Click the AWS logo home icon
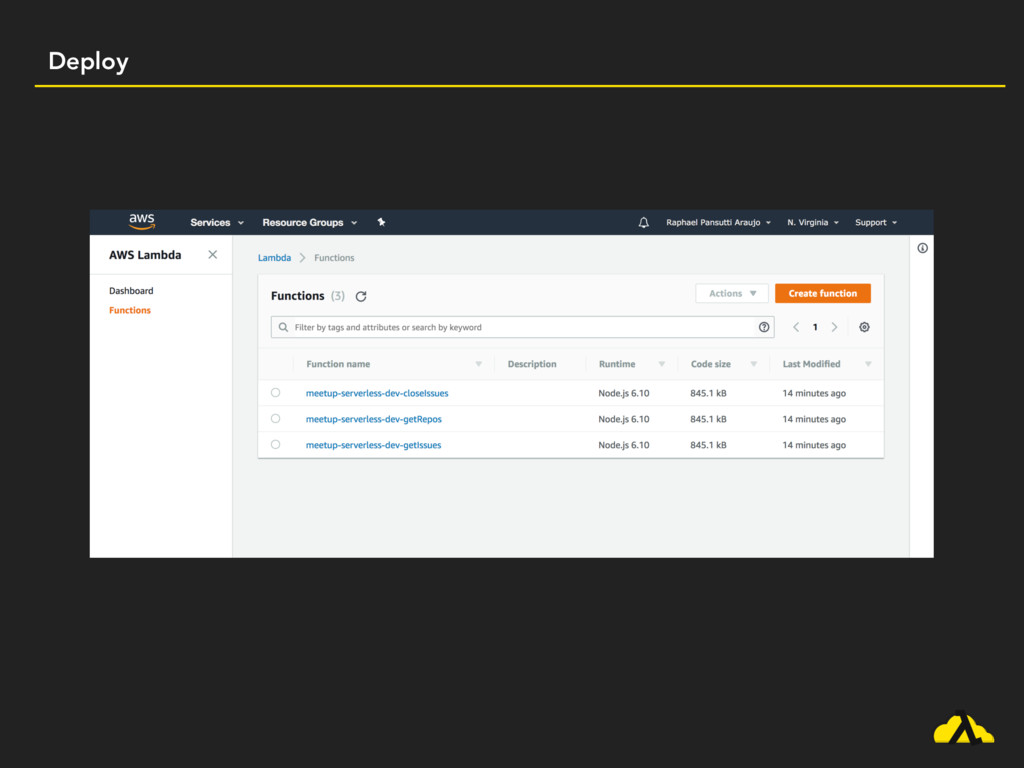The width and height of the screenshot is (1024, 768). point(142,221)
